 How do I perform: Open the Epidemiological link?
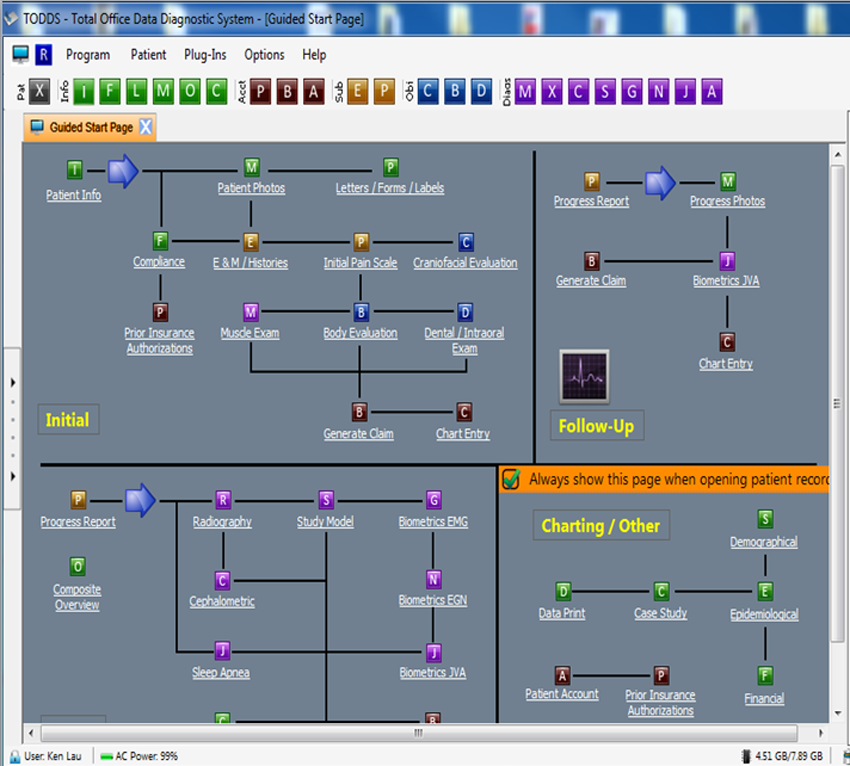(x=764, y=614)
